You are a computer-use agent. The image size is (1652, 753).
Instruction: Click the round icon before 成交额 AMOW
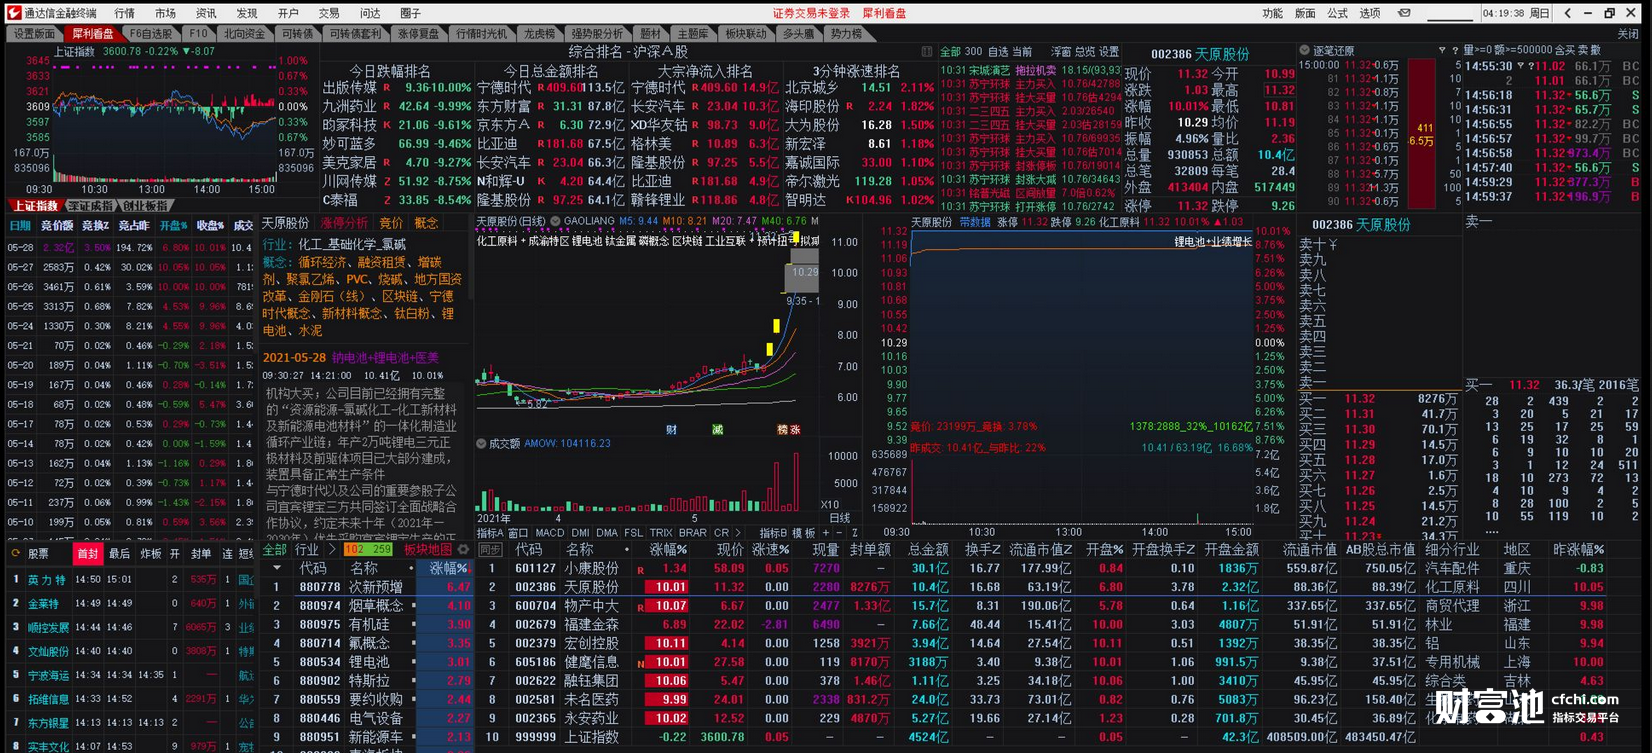(481, 443)
